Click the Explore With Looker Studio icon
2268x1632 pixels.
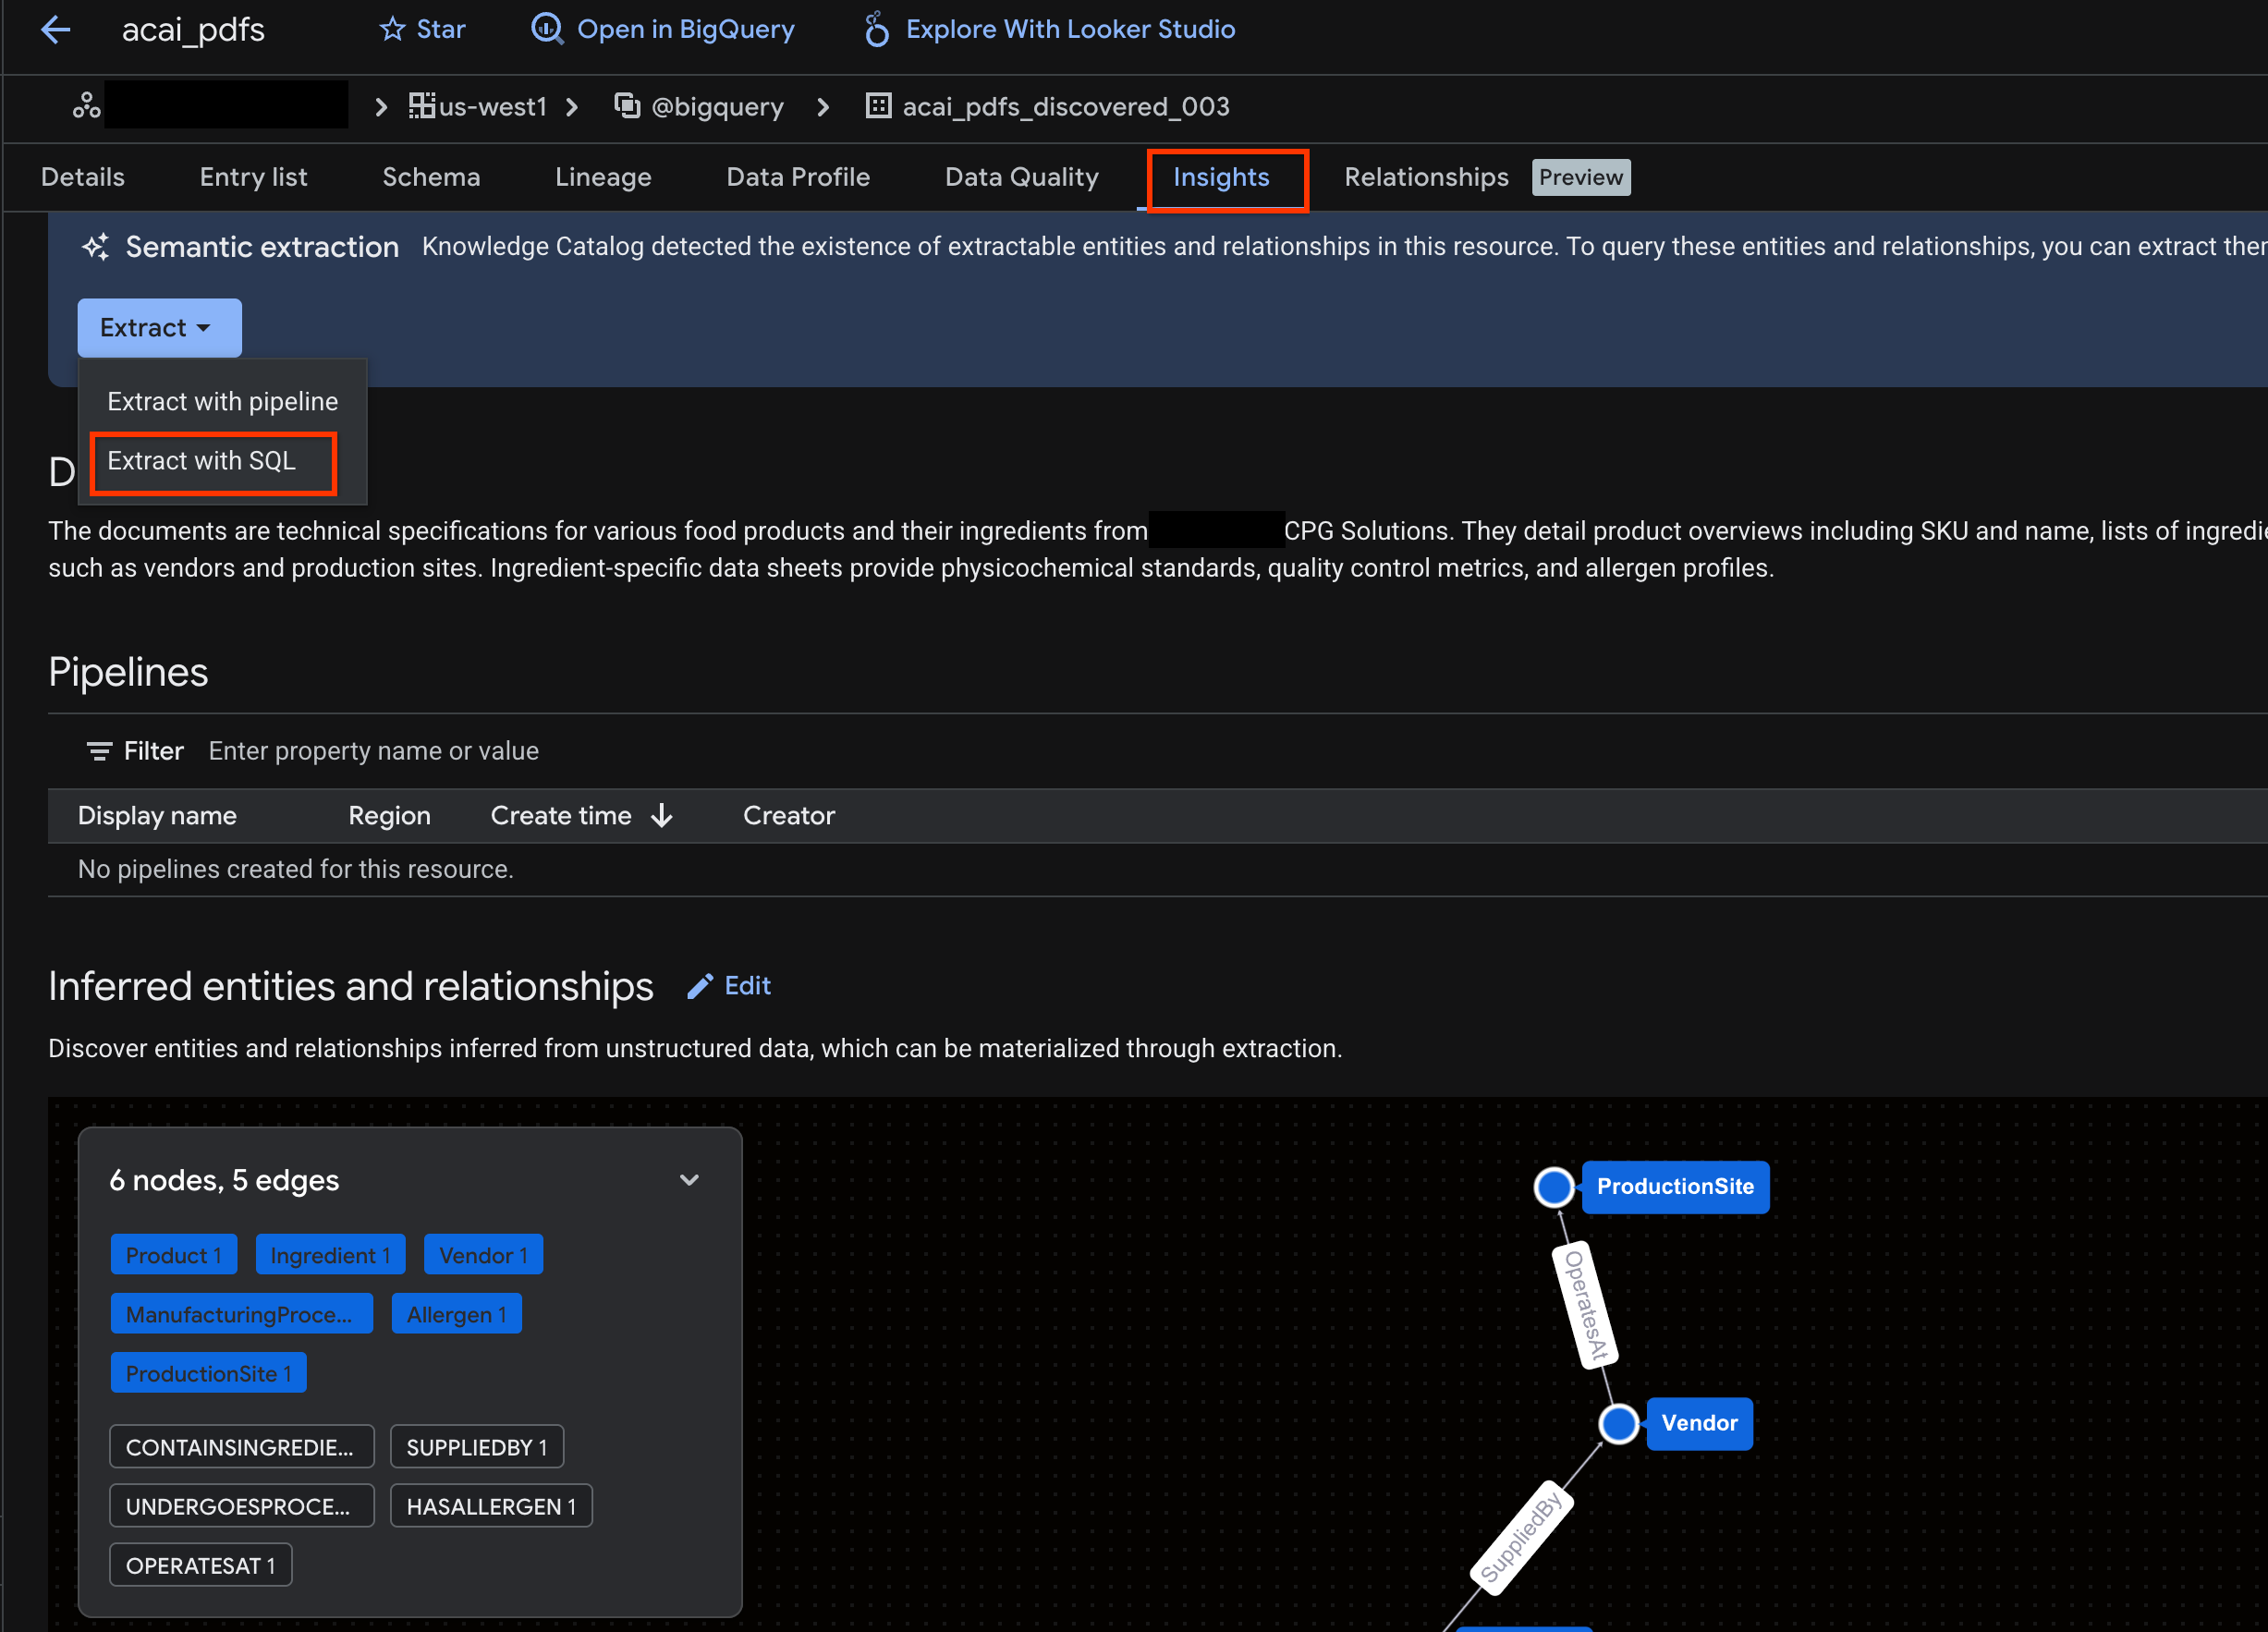click(x=875, y=29)
